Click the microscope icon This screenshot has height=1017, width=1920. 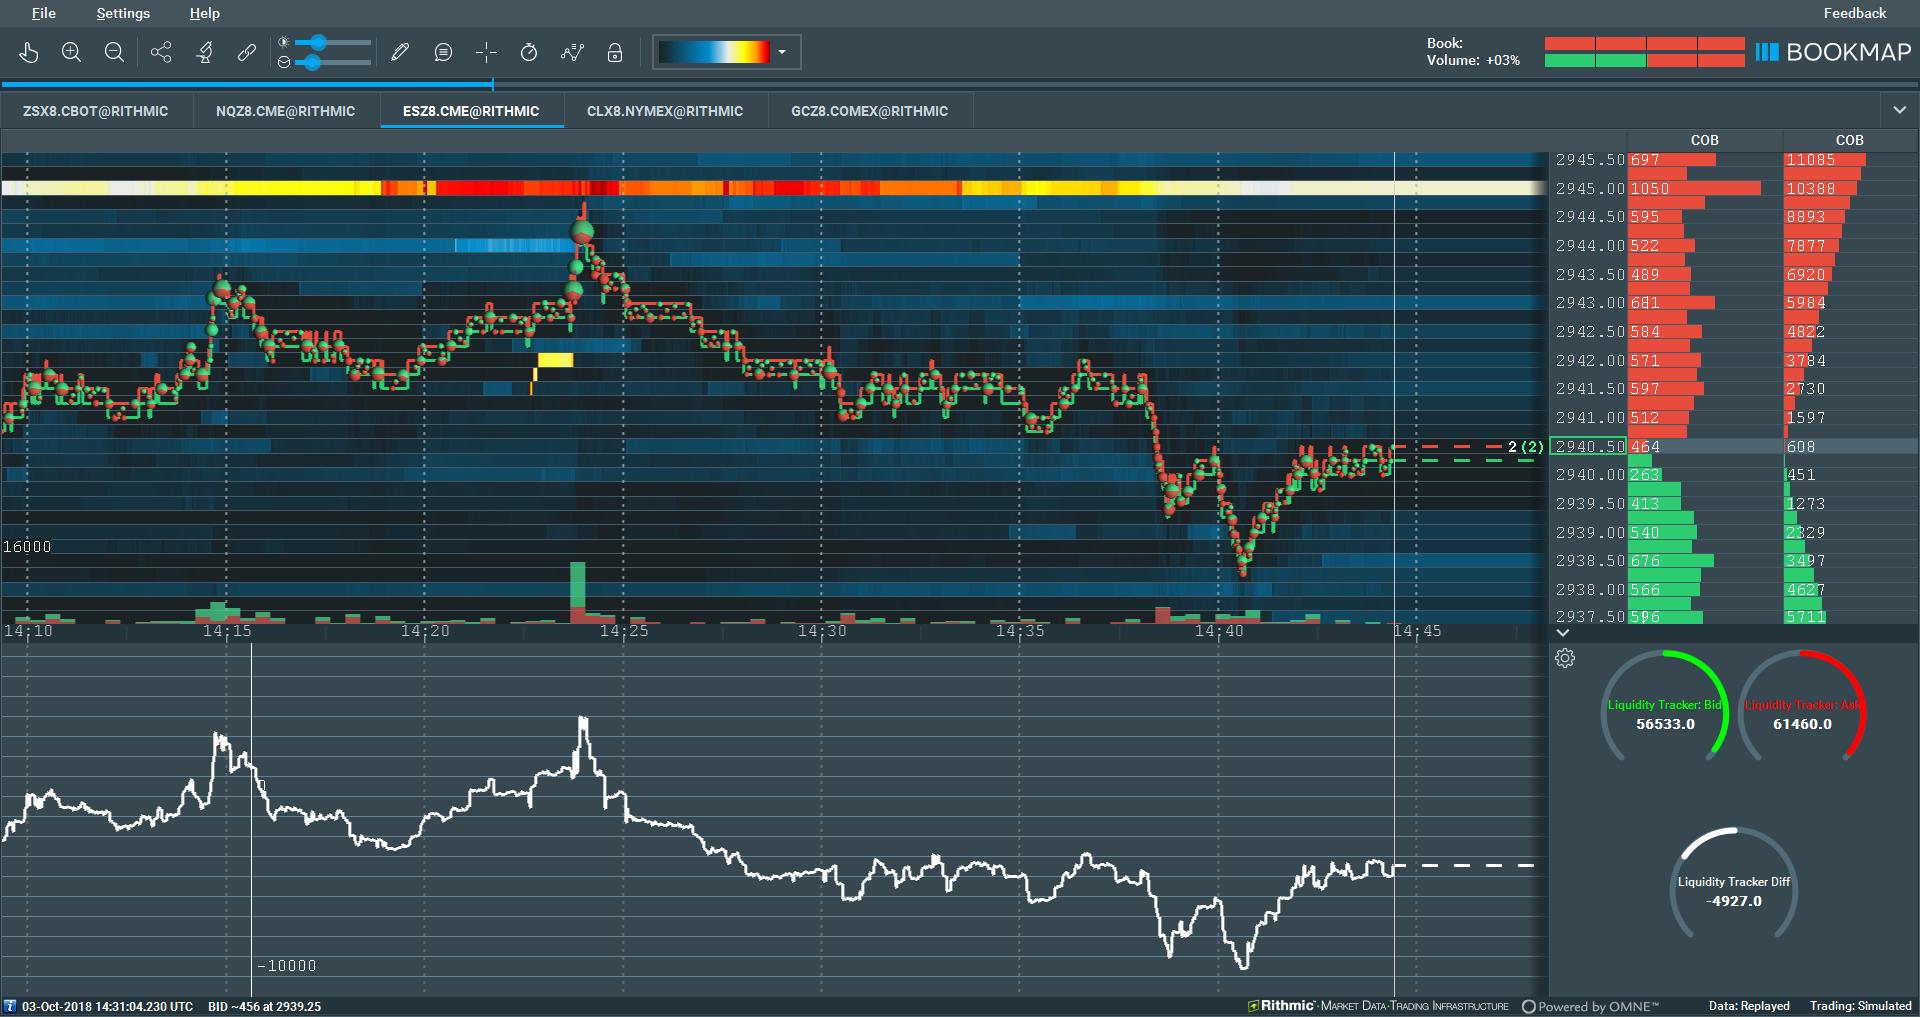click(x=205, y=53)
